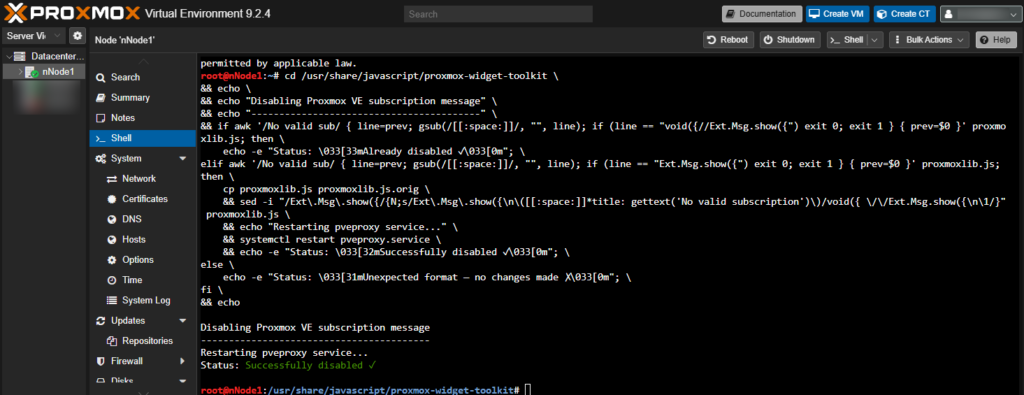Viewport: 1024px width, 395px height.
Task: Collapse the Updates submenu arrow
Action: (x=182, y=321)
